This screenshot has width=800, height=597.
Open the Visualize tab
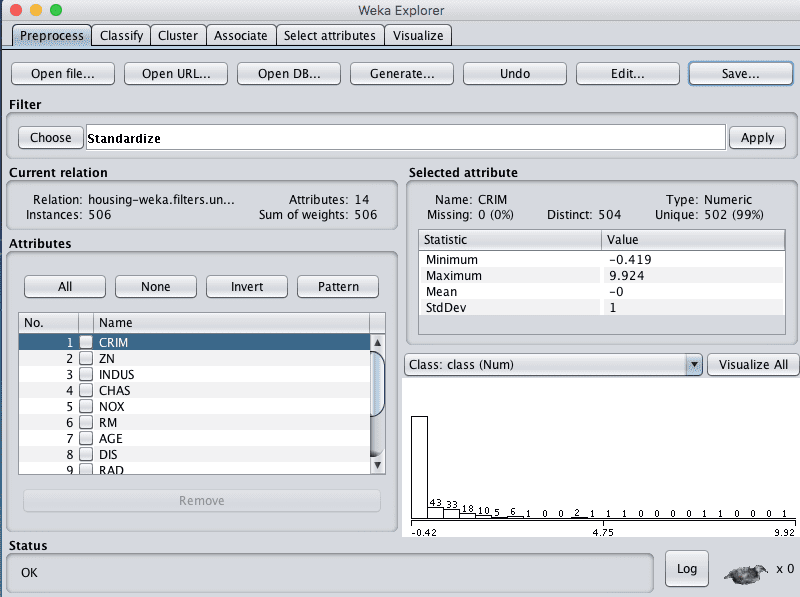coord(418,35)
